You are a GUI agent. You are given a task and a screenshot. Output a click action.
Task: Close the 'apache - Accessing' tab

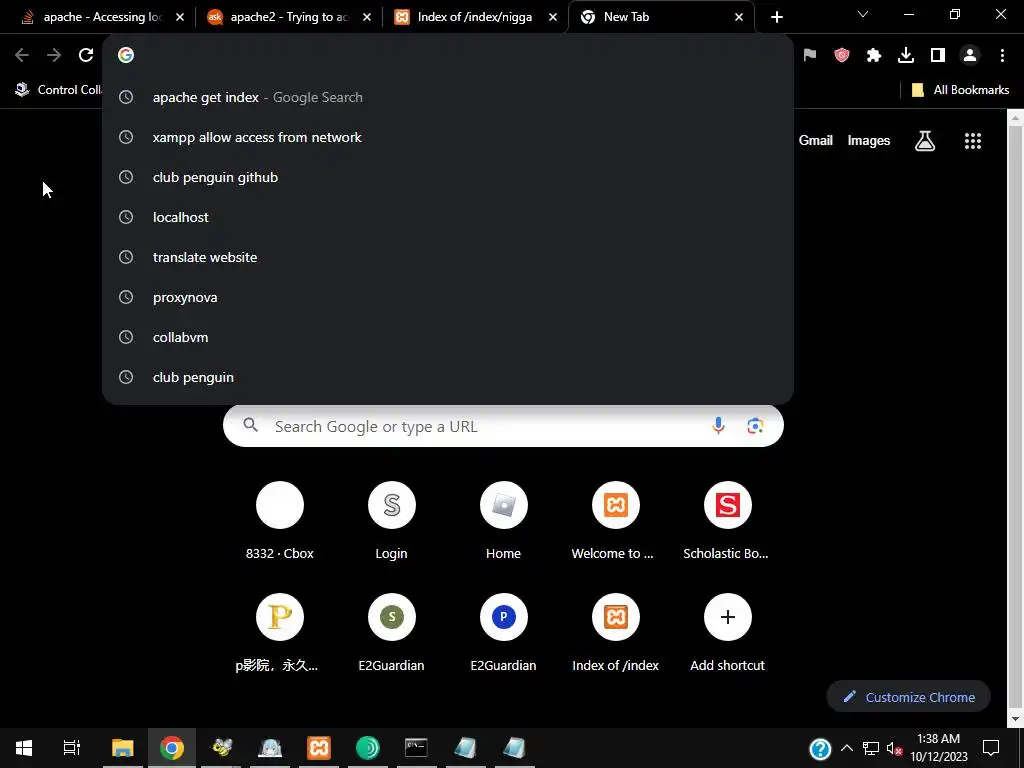coord(180,17)
